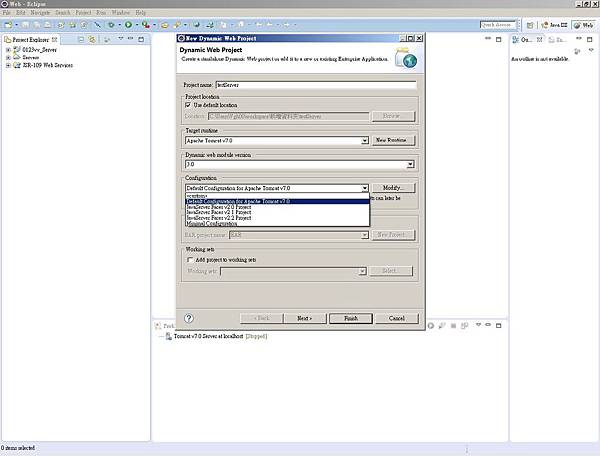Click the Print icon in main toolbar

pos(47,25)
